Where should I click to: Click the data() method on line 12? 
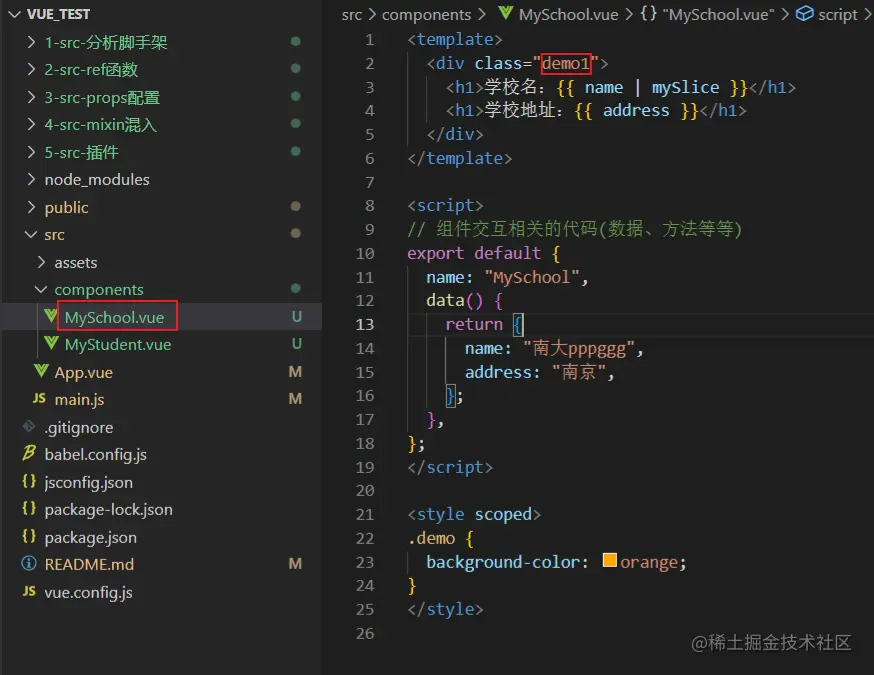455,301
